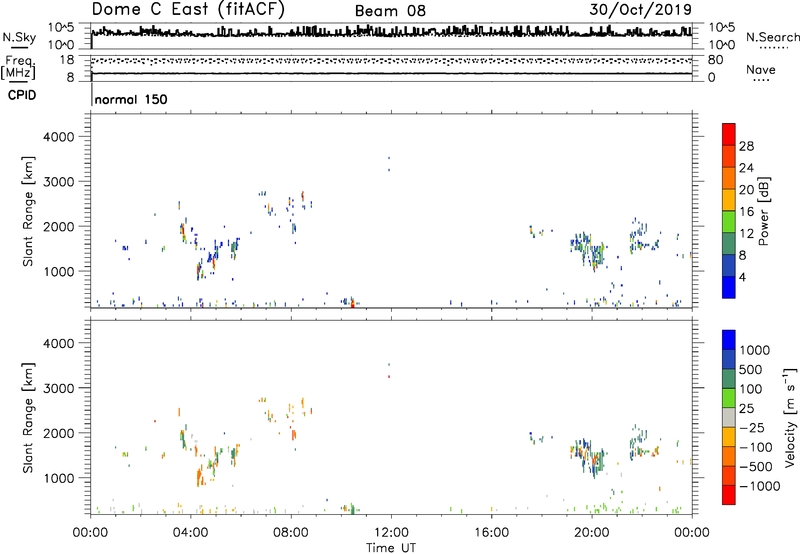The image size is (800, 554).
Task: Select the "−1000" tick on the Velocity colorbar
Action: click(759, 486)
